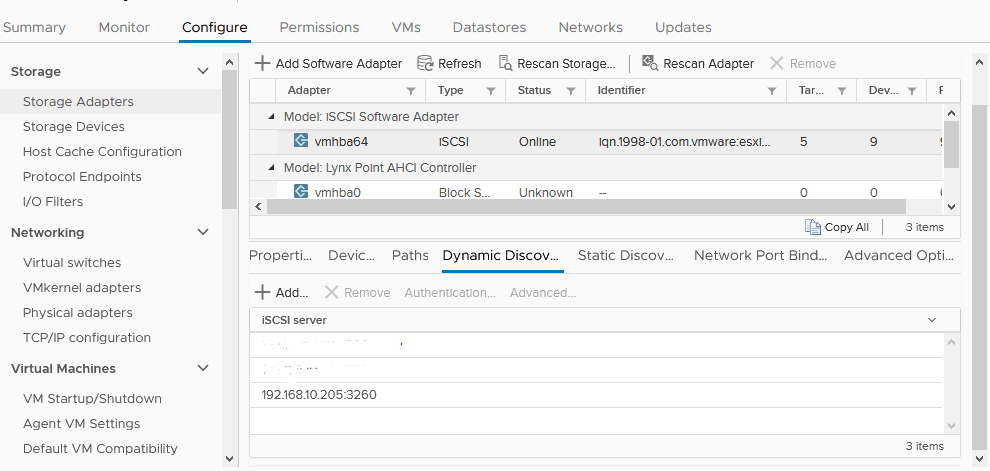This screenshot has height=471, width=990.
Task: Click the Add iSCSI server plus icon
Action: tap(262, 292)
